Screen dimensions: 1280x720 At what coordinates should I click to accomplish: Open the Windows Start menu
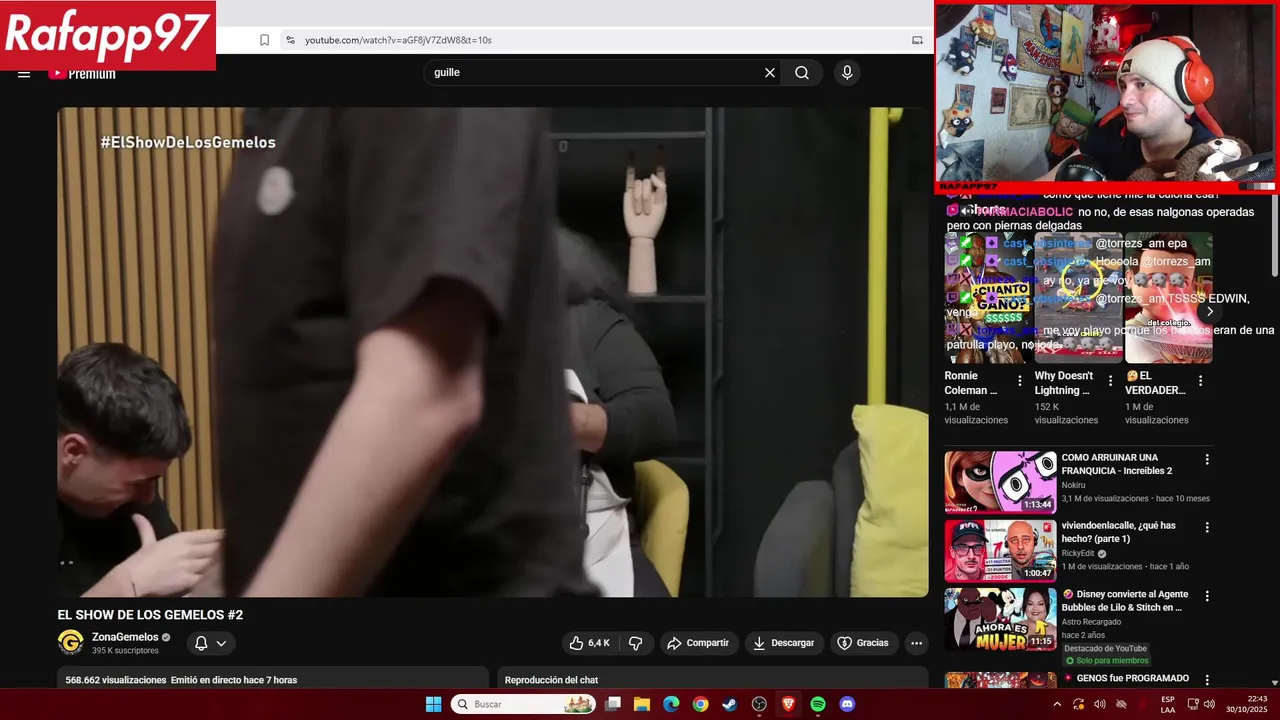[x=433, y=704]
